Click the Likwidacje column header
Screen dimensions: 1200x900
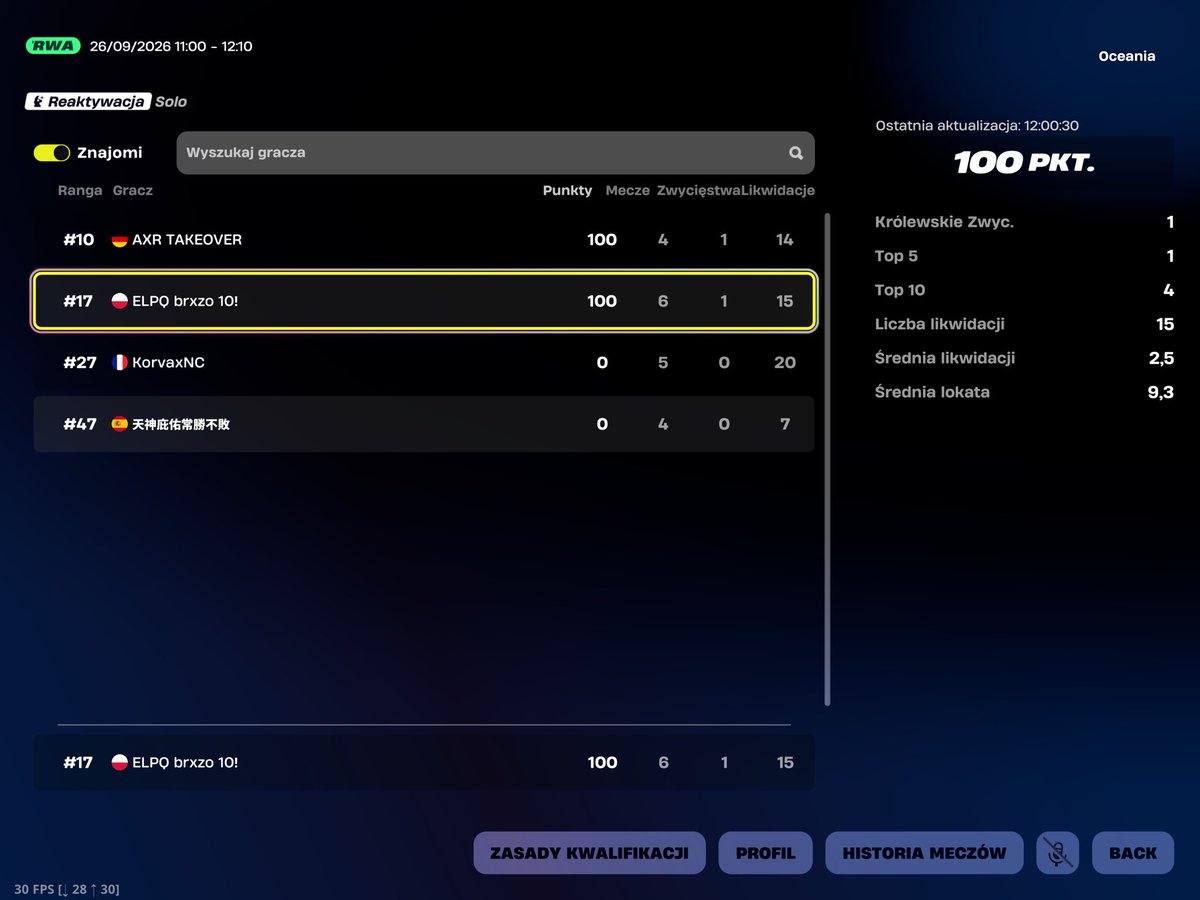pos(779,190)
